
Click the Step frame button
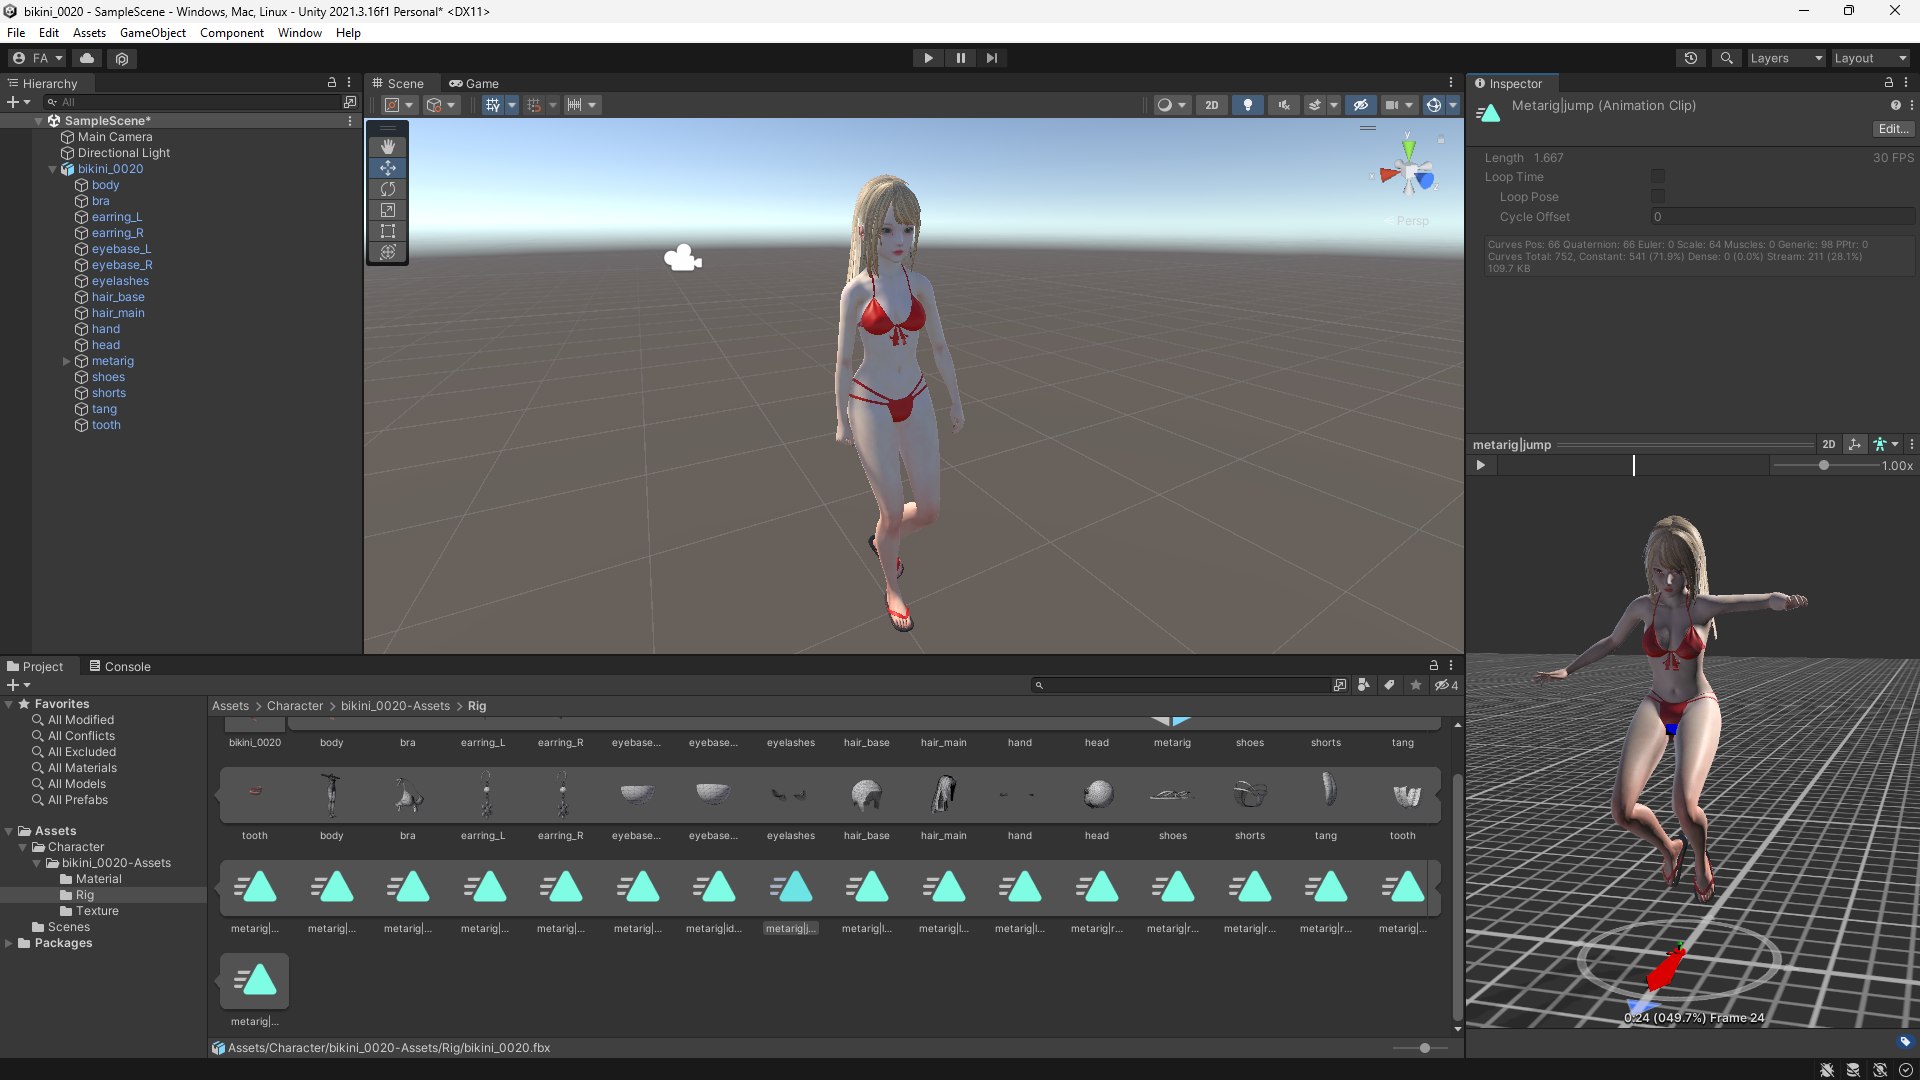991,58
